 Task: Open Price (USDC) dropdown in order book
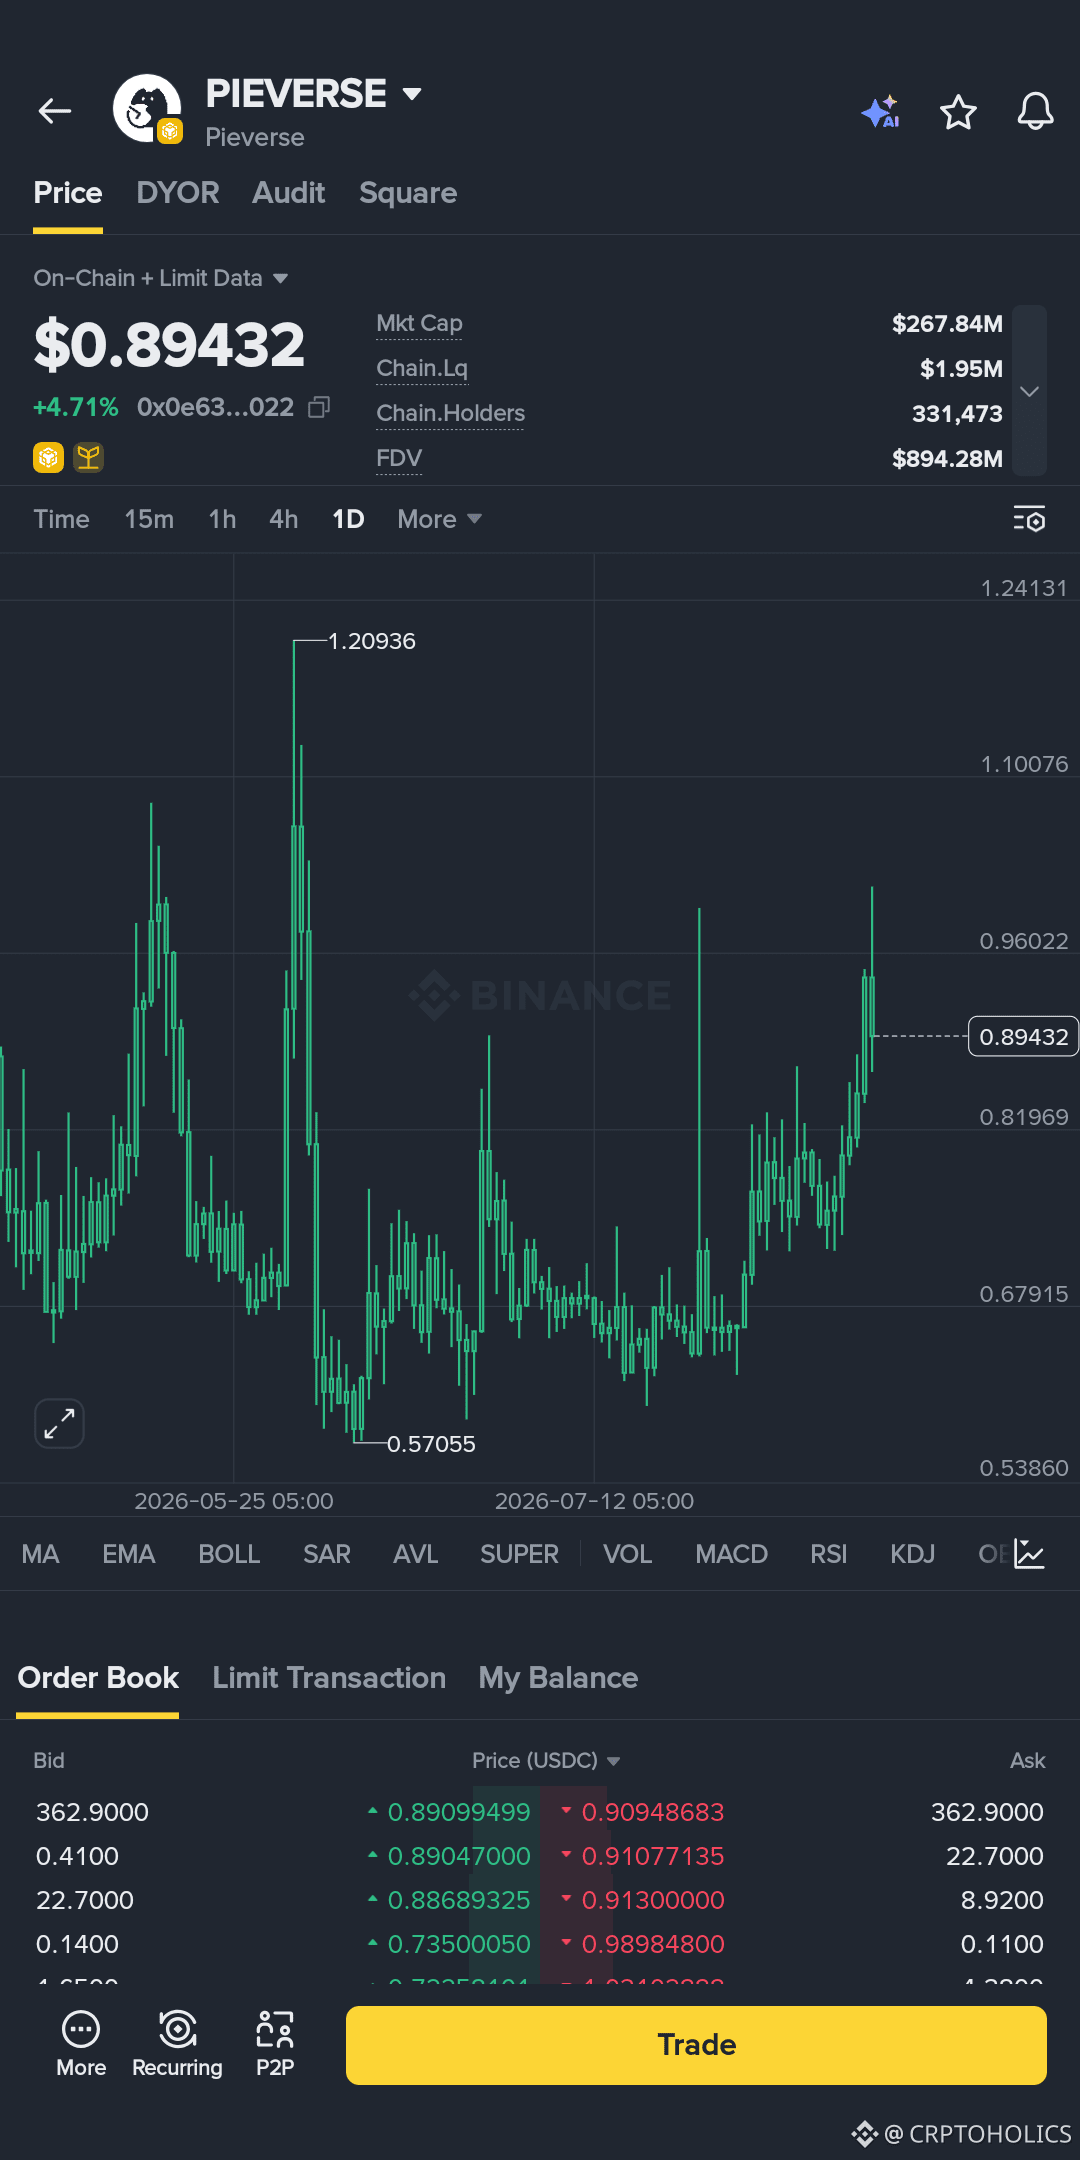pyautogui.click(x=546, y=1760)
